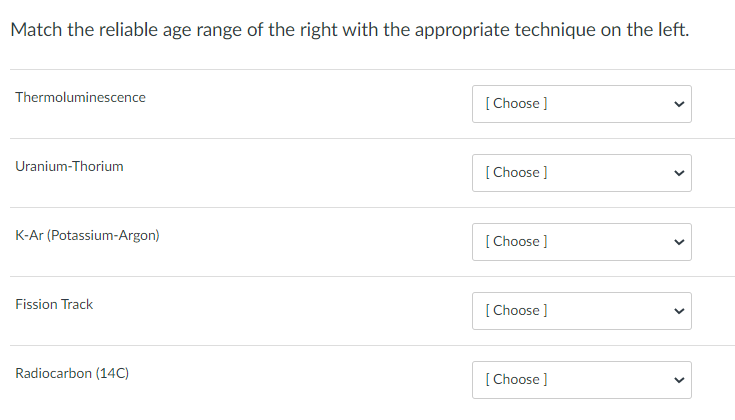Click the Thermoluminescence technique label
The image size is (735, 420).
(x=80, y=98)
